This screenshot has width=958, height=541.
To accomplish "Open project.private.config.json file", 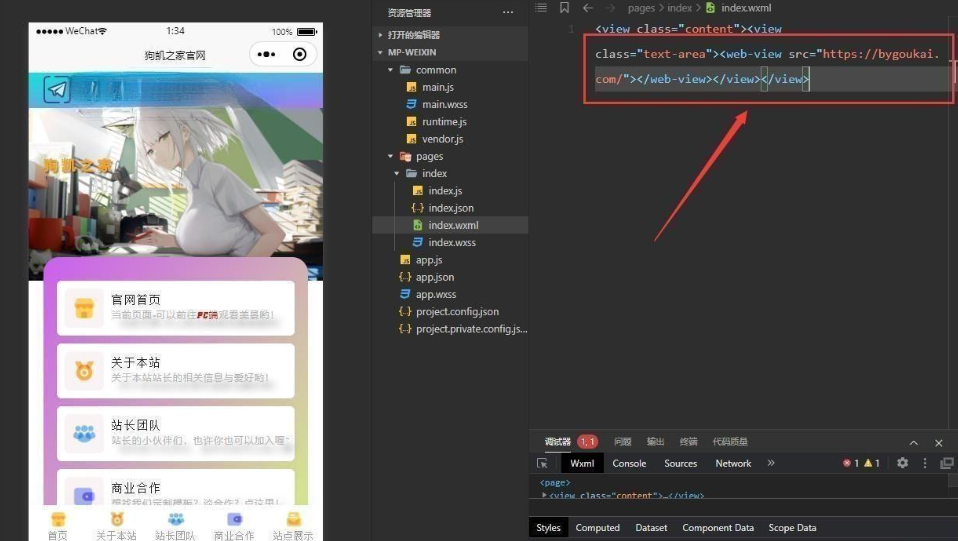I will (471, 329).
